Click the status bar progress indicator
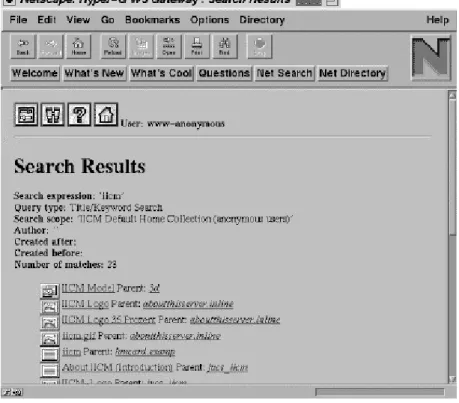 pyautogui.click(x=379, y=392)
